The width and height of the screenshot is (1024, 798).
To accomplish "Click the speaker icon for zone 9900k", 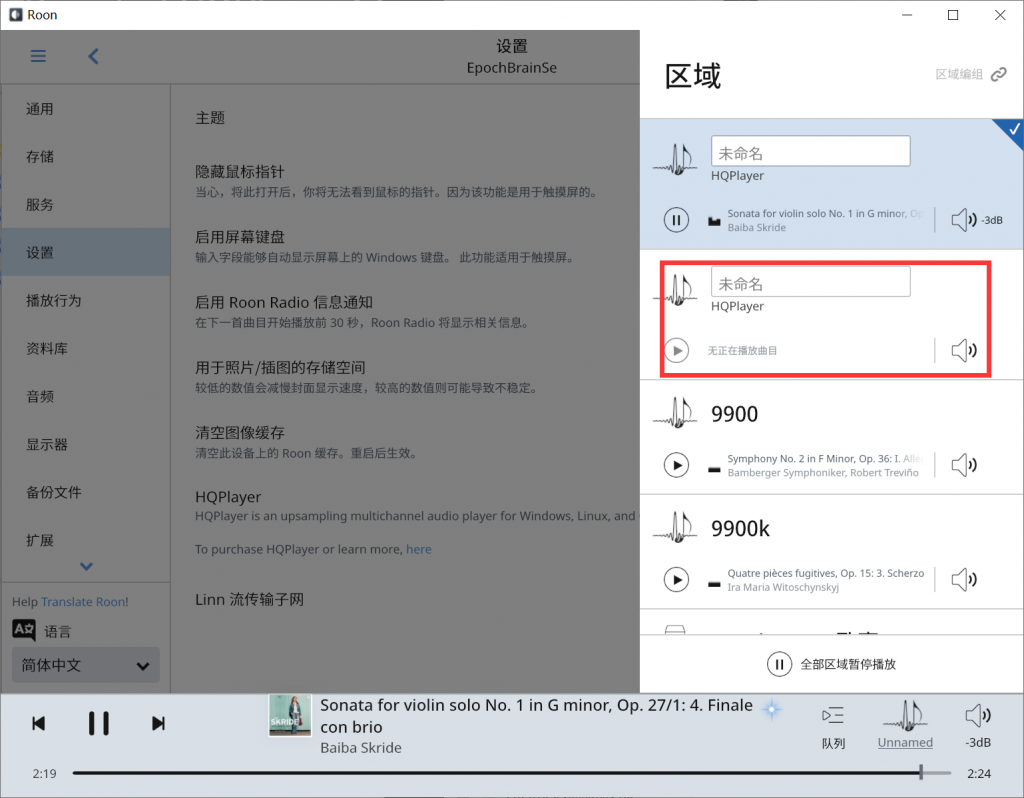I will (963, 580).
